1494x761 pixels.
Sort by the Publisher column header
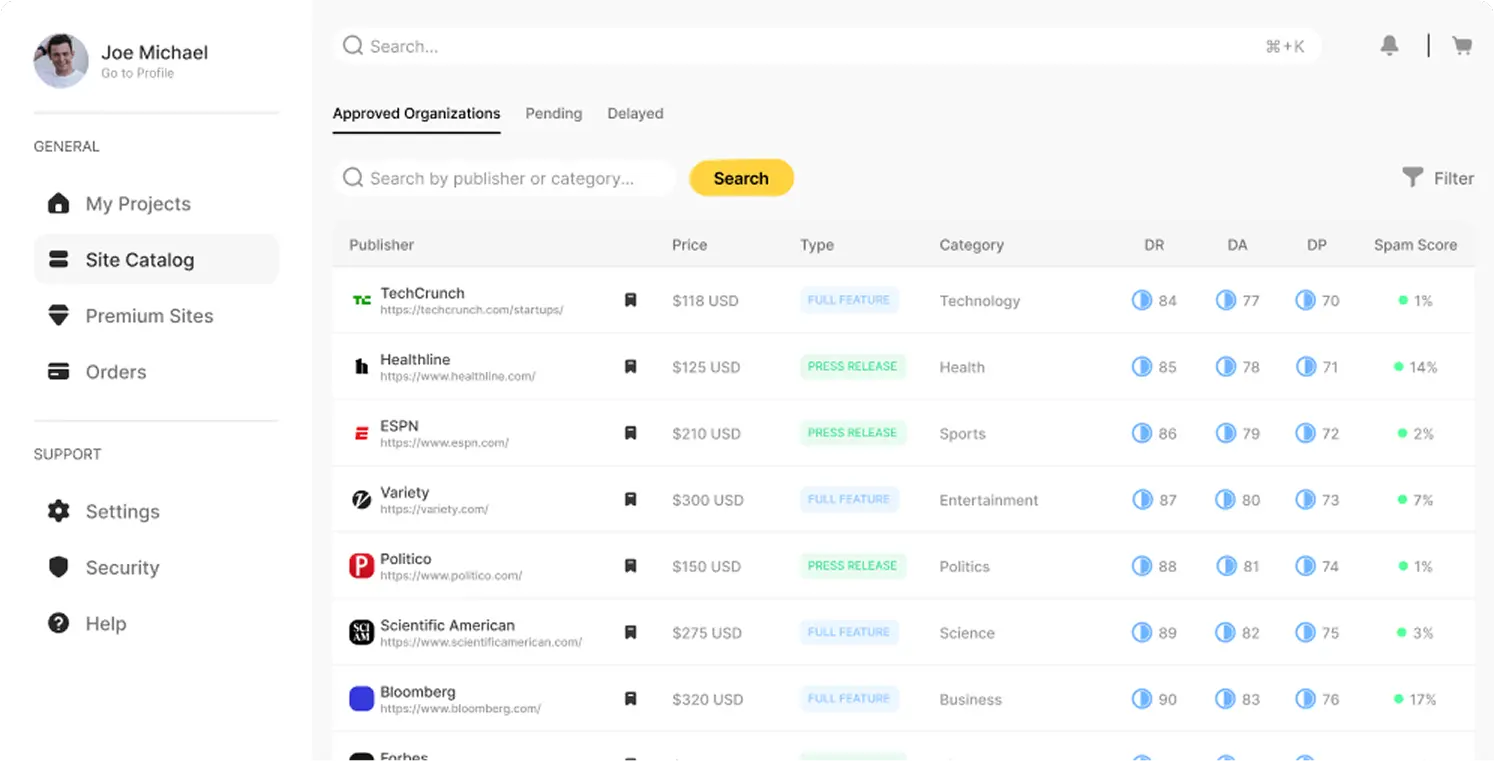coord(381,245)
